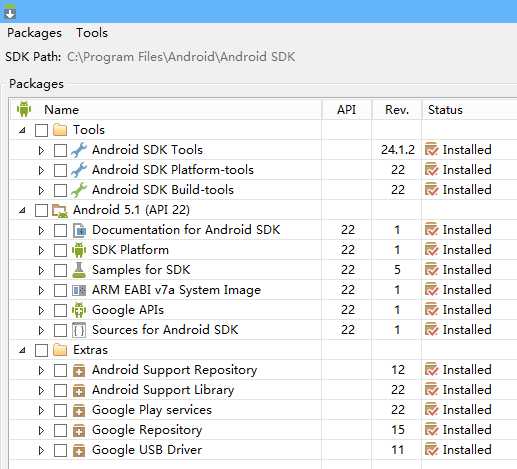Expand the Android SDK Build-tools row
Image resolution: width=517 pixels, height=469 pixels.
pos(41,190)
